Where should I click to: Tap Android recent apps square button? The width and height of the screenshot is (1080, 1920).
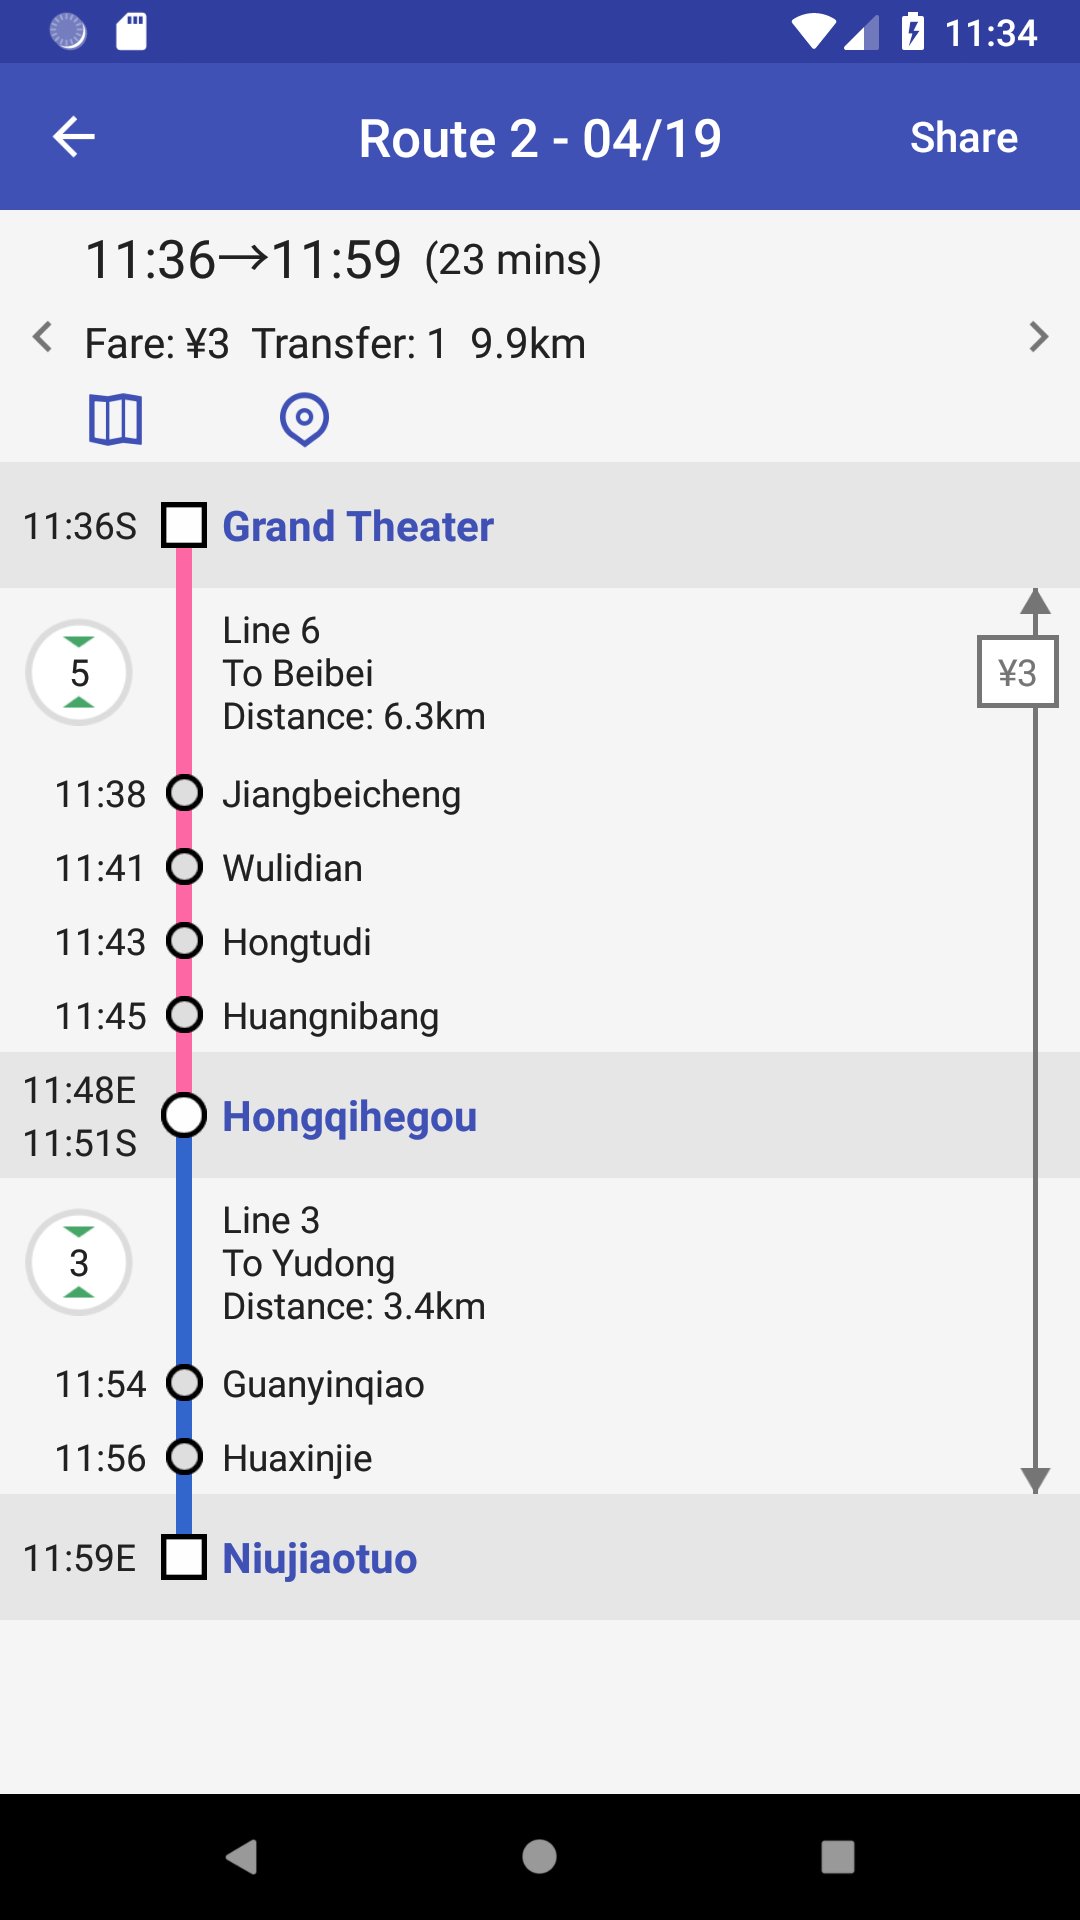point(838,1857)
